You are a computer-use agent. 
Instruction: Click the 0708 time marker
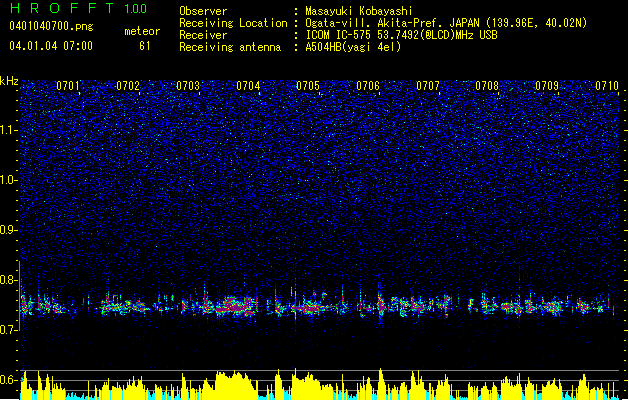coord(487,86)
